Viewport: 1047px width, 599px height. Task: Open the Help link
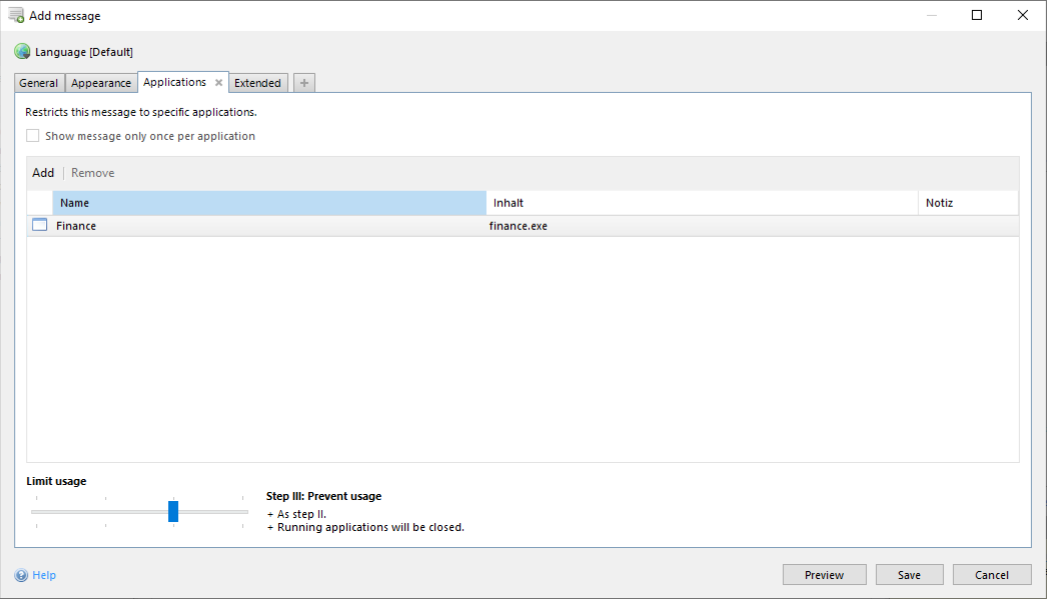click(44, 574)
